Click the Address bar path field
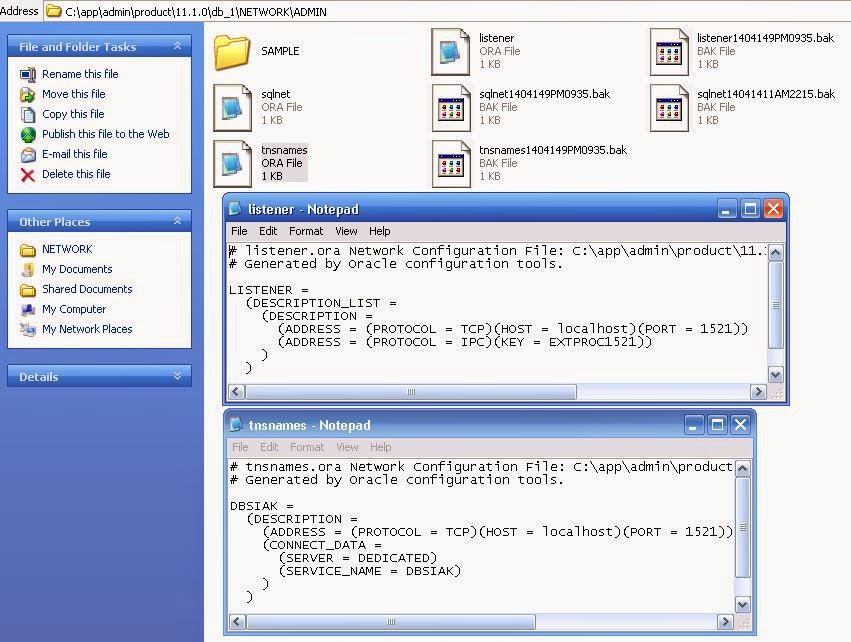 (x=447, y=11)
